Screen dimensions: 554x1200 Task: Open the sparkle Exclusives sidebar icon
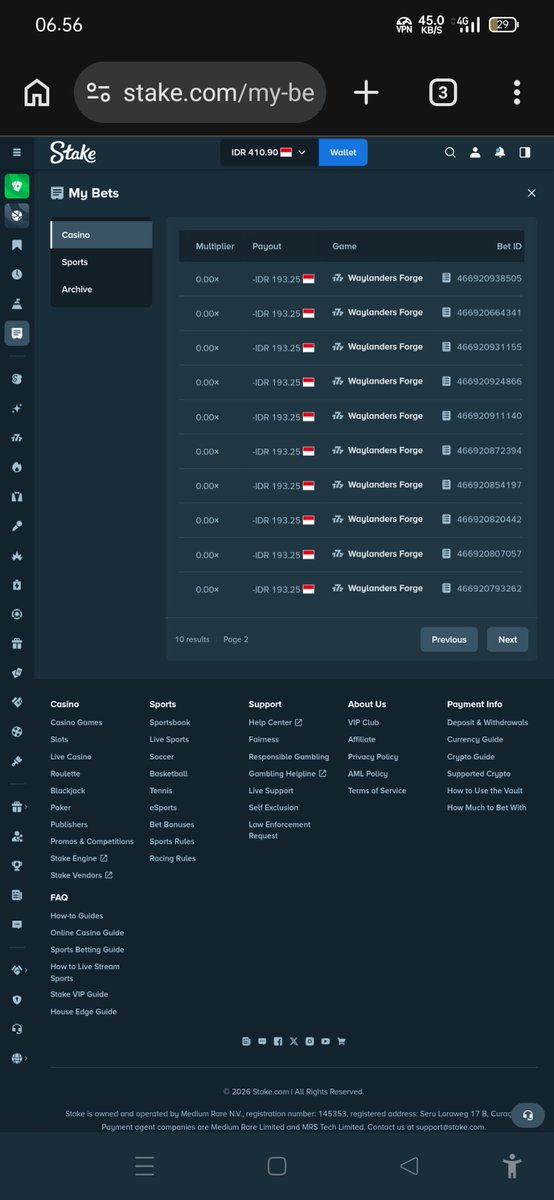point(17,408)
